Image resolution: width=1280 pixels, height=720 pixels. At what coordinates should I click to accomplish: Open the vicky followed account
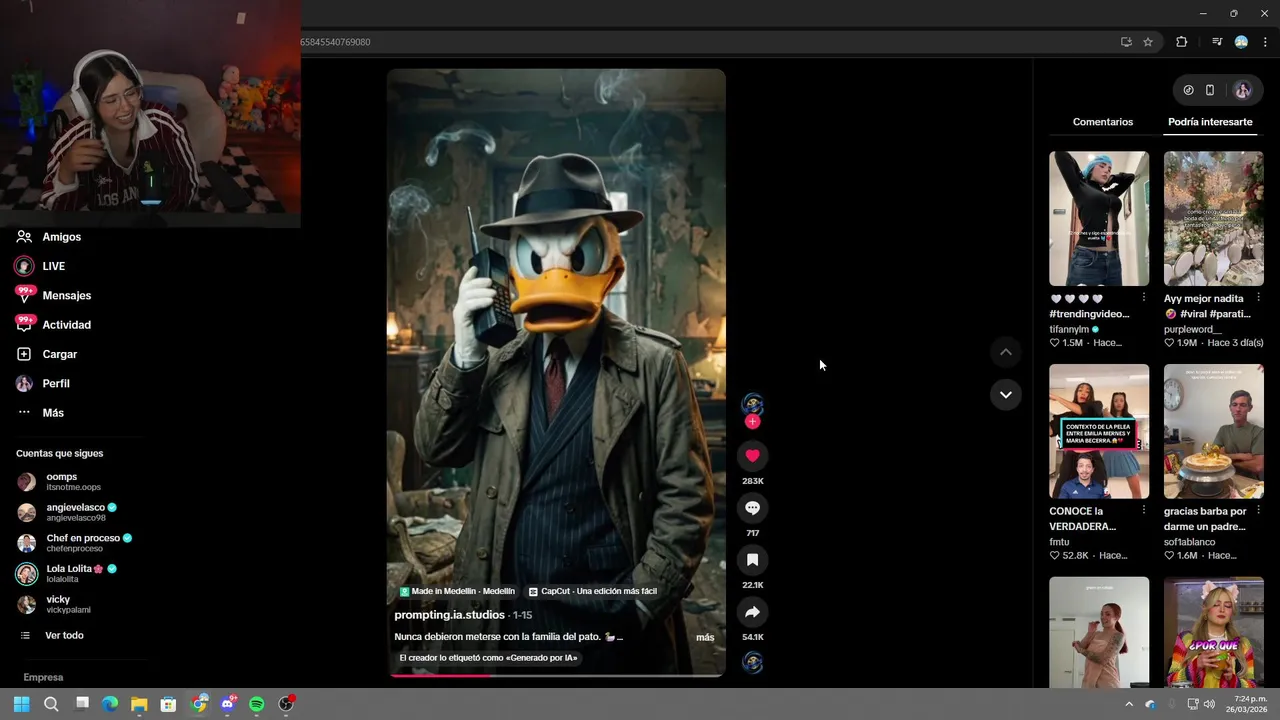(54, 604)
